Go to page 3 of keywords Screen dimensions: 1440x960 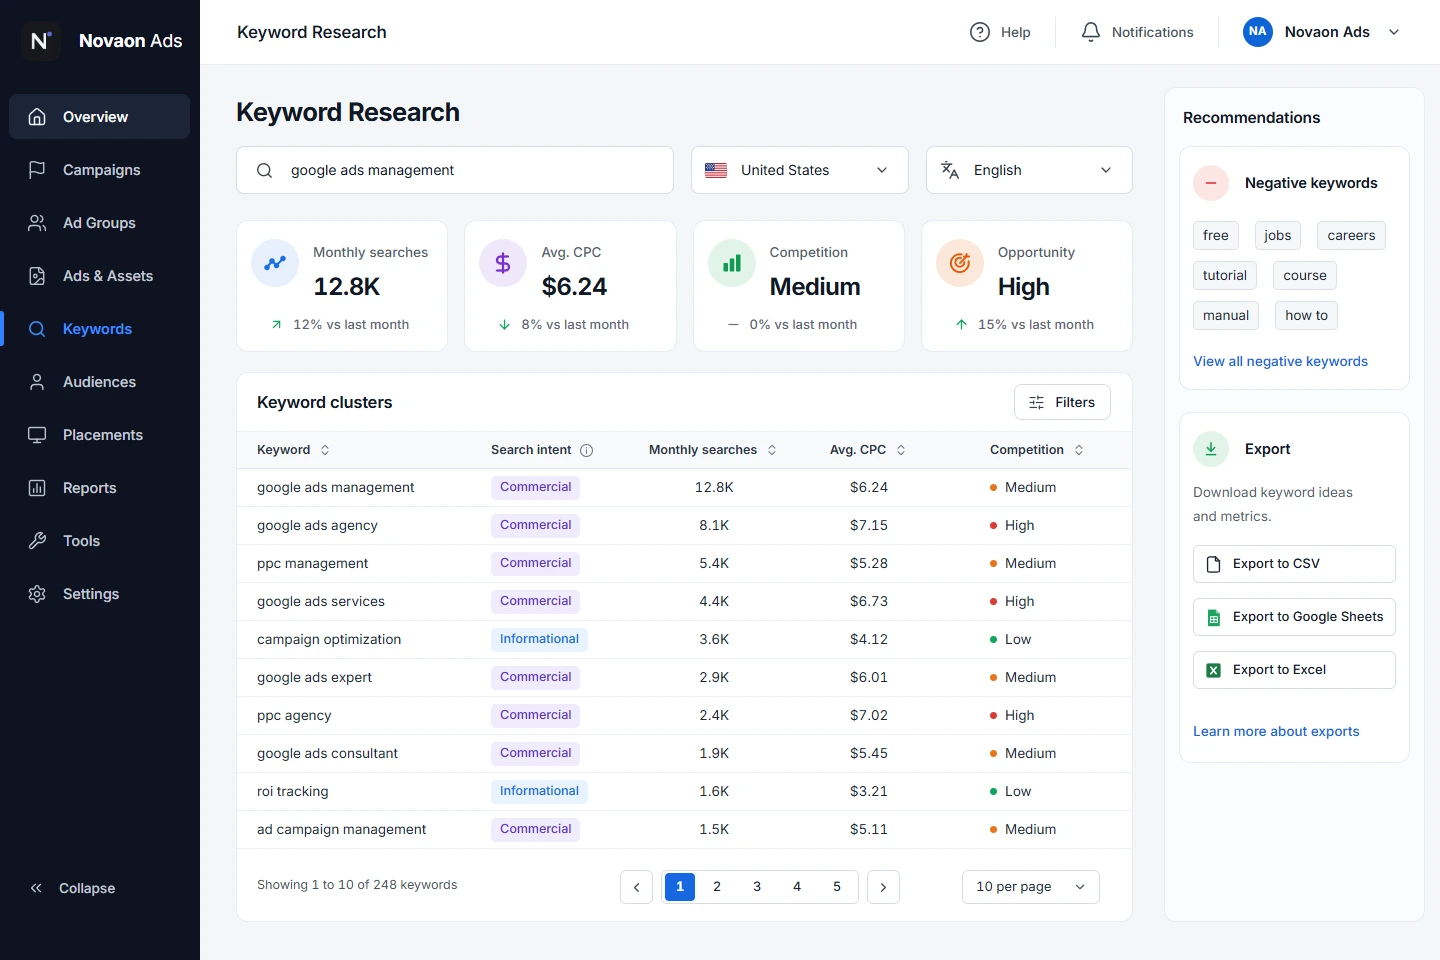(x=757, y=887)
